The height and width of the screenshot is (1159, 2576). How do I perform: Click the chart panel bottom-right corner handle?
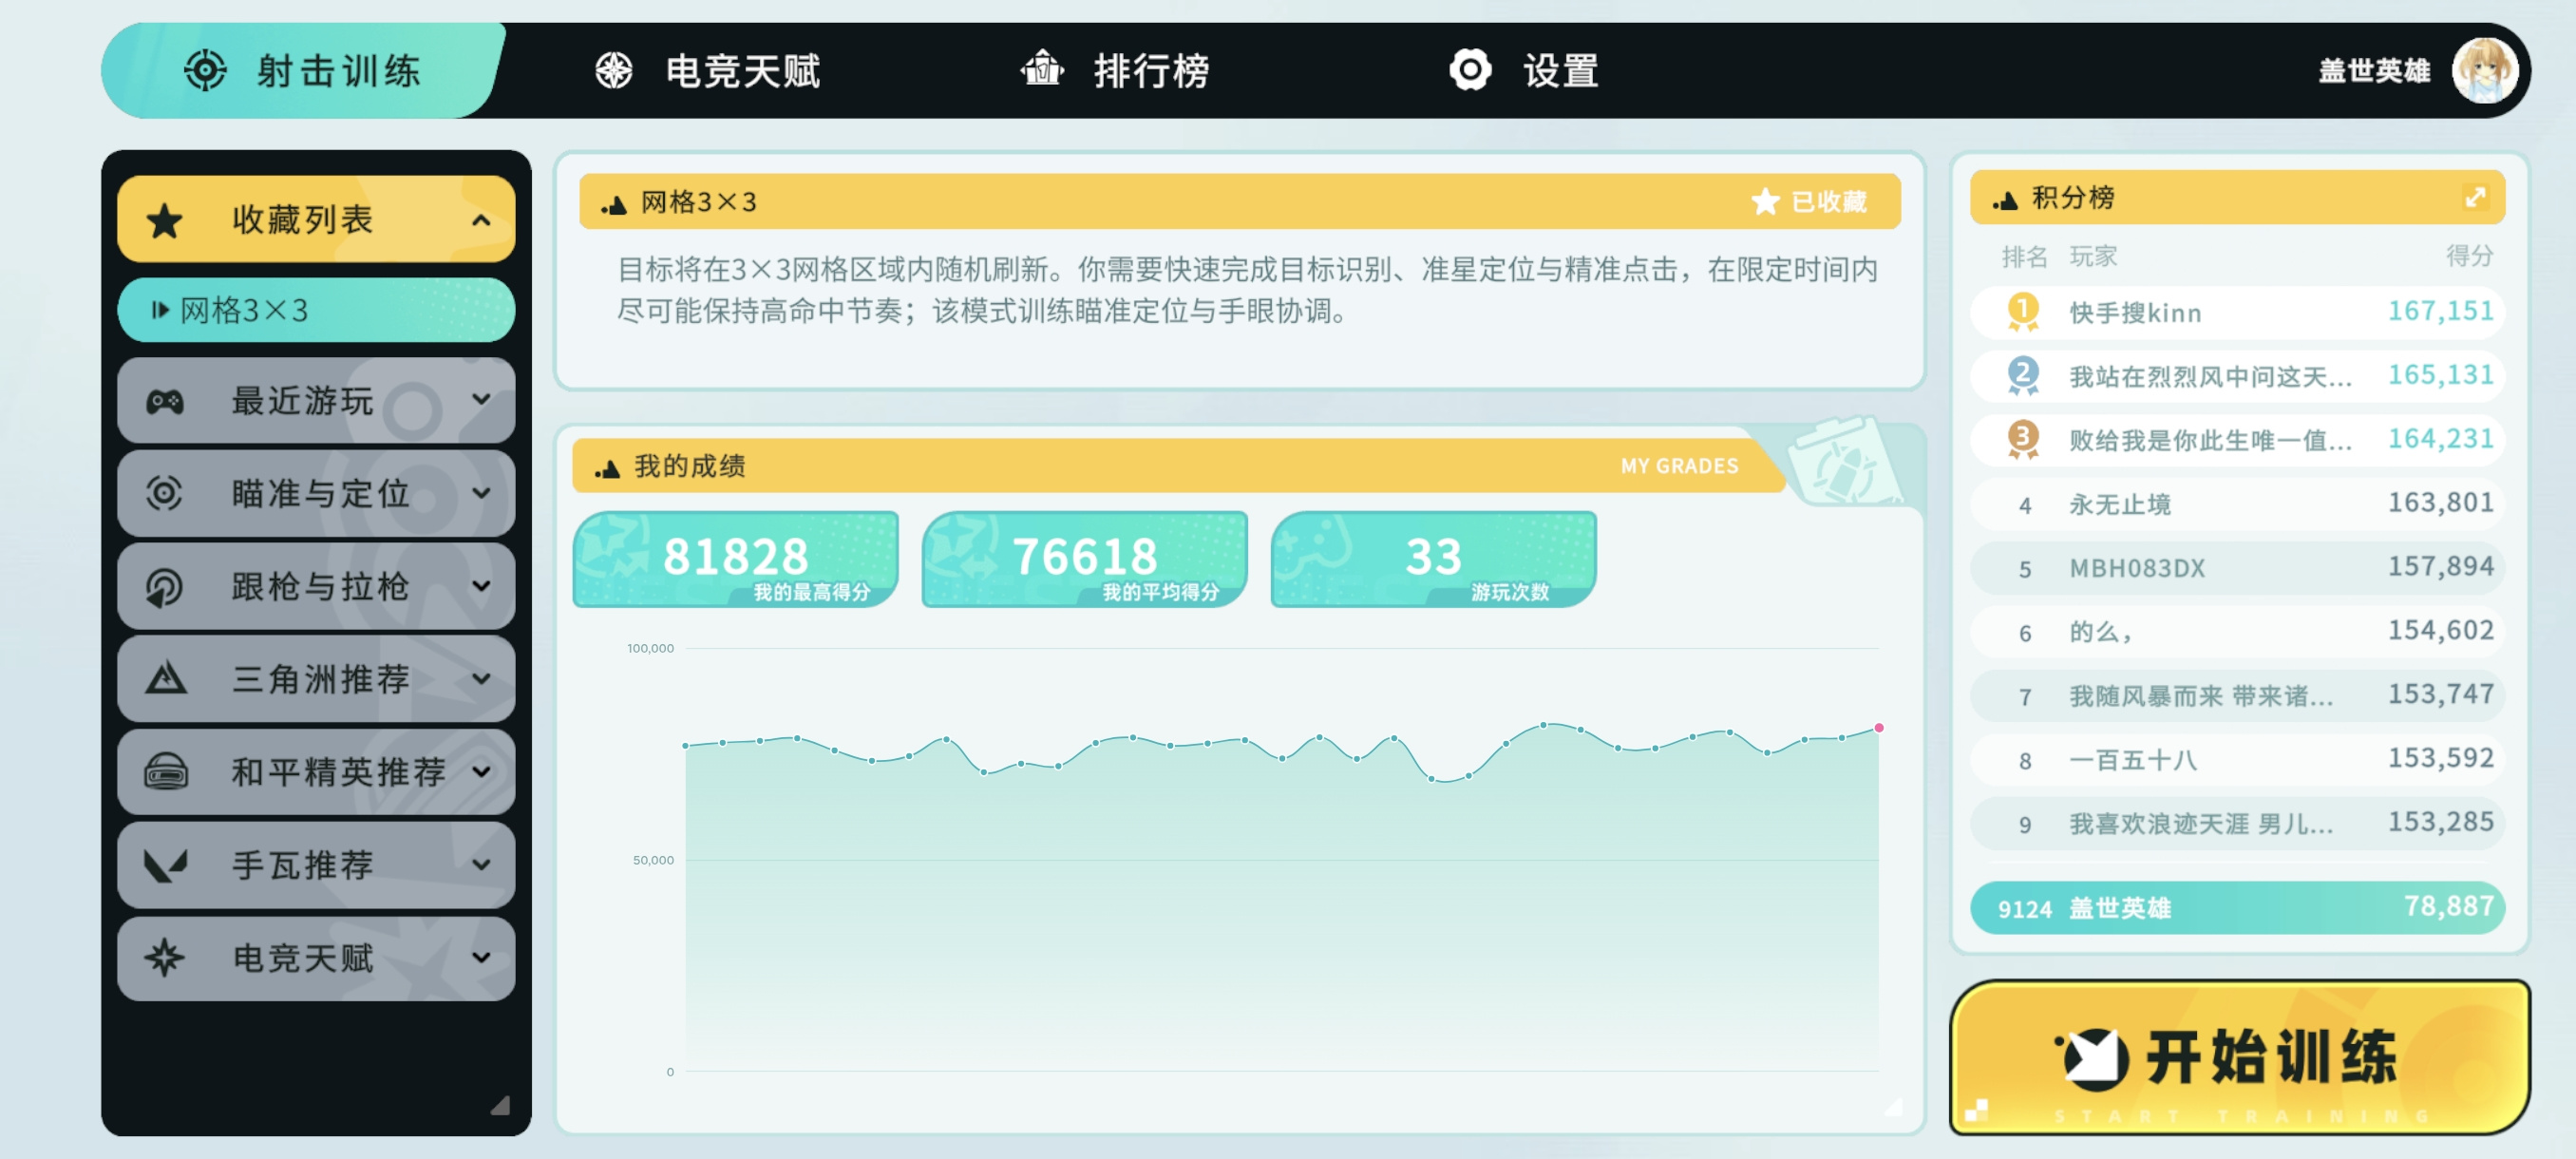point(1893,1106)
